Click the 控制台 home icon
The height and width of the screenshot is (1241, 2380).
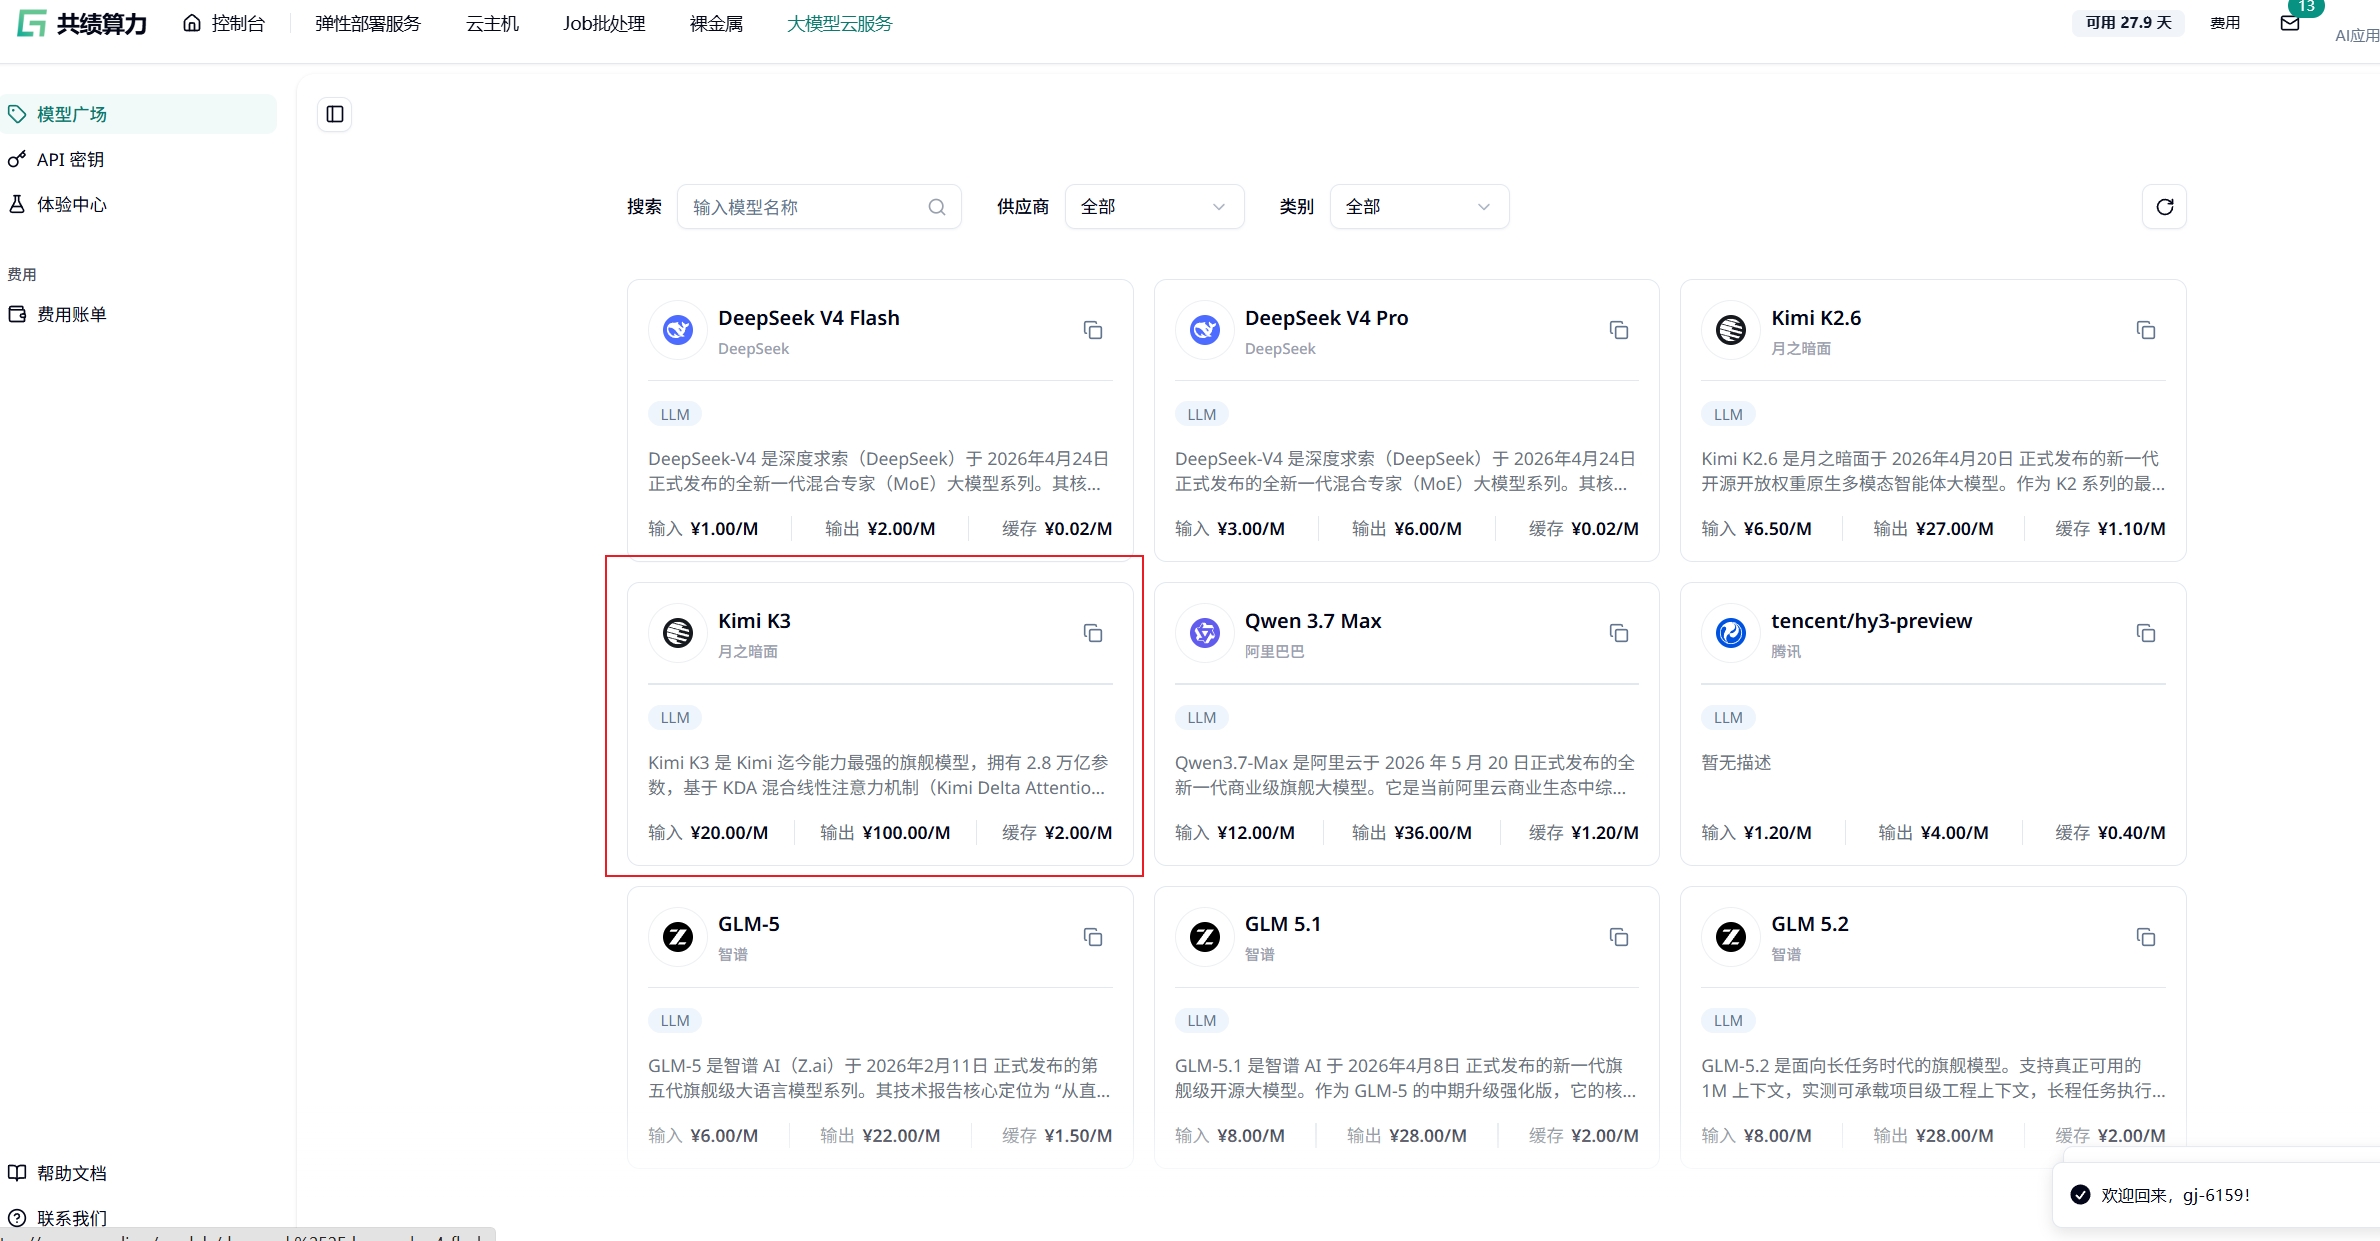192,23
